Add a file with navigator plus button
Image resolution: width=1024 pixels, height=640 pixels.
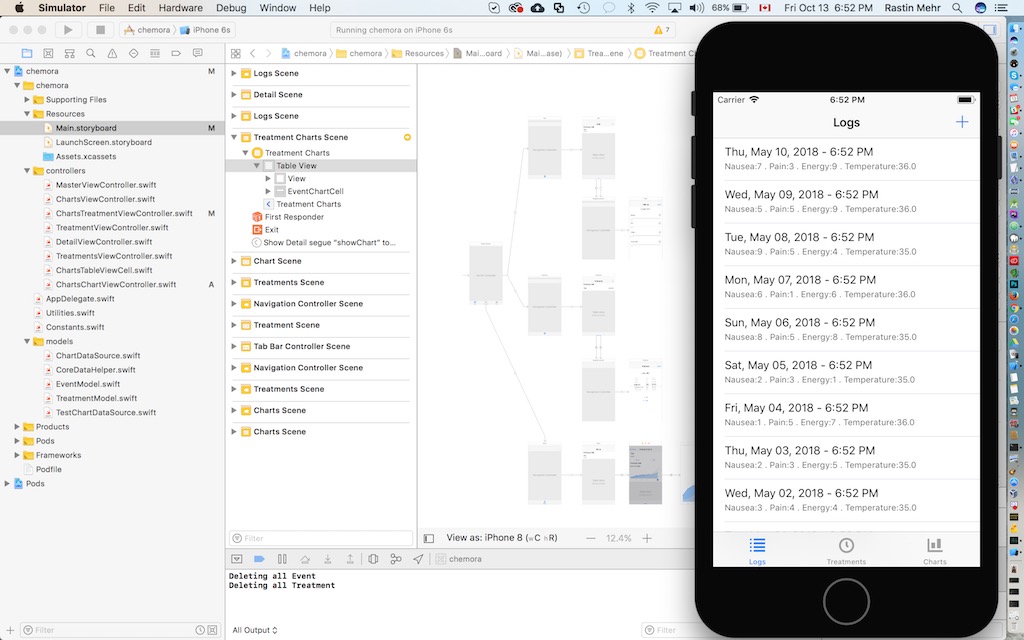coord(10,630)
